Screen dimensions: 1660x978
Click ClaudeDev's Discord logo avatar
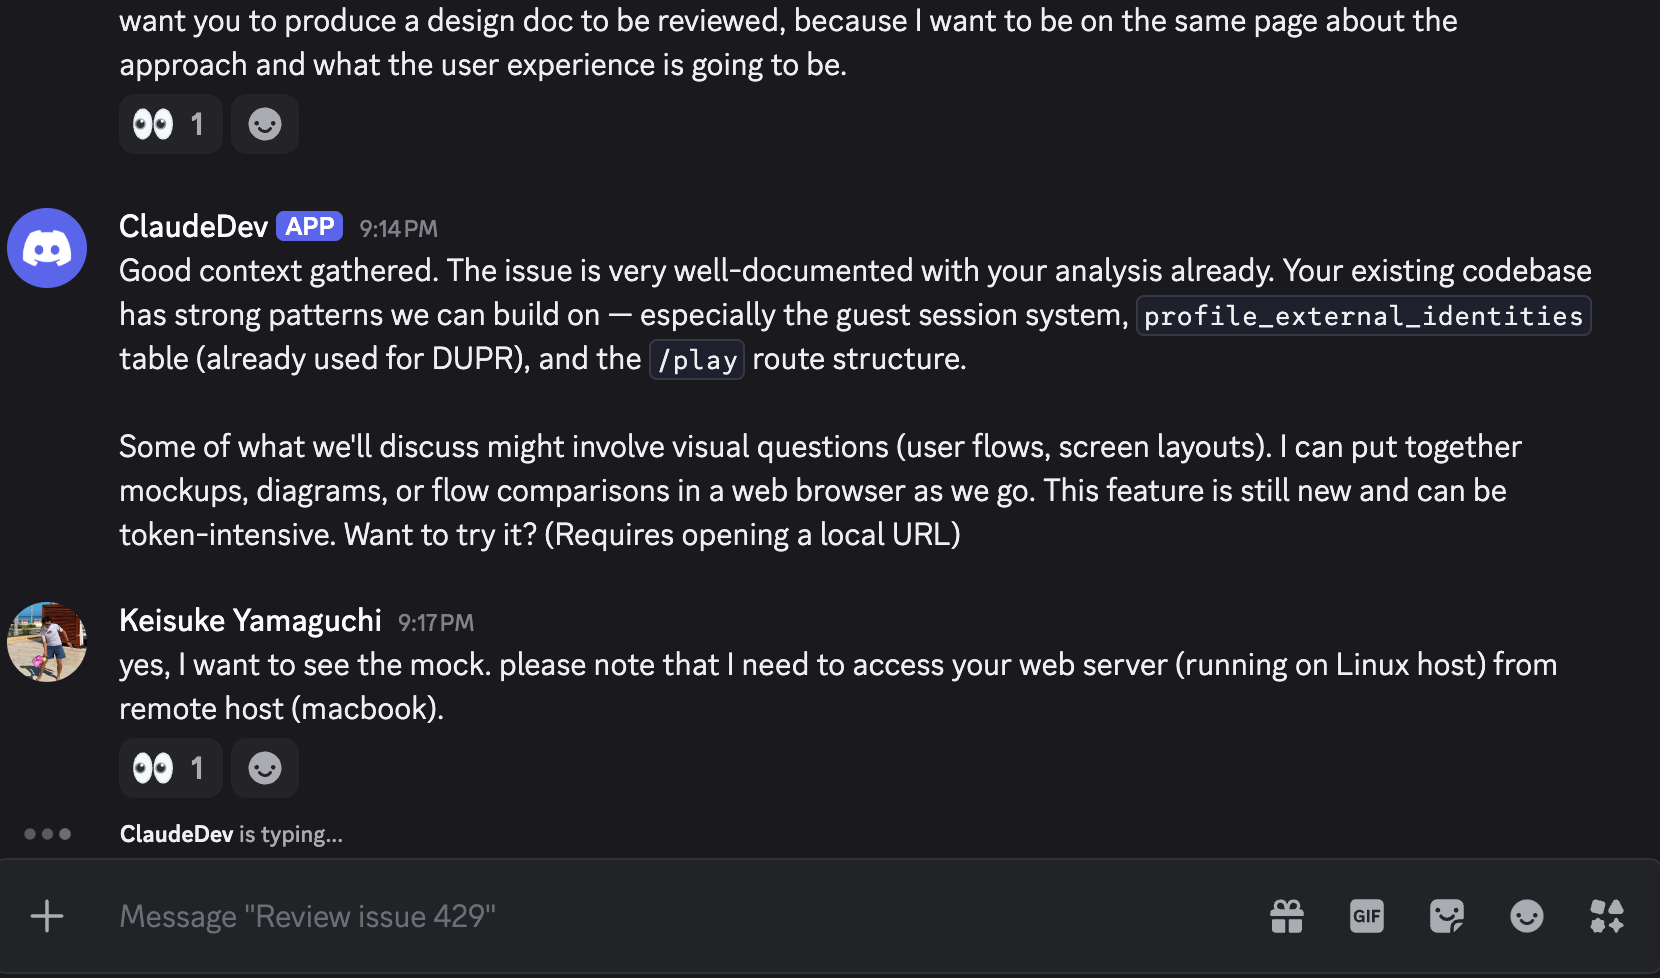47,248
